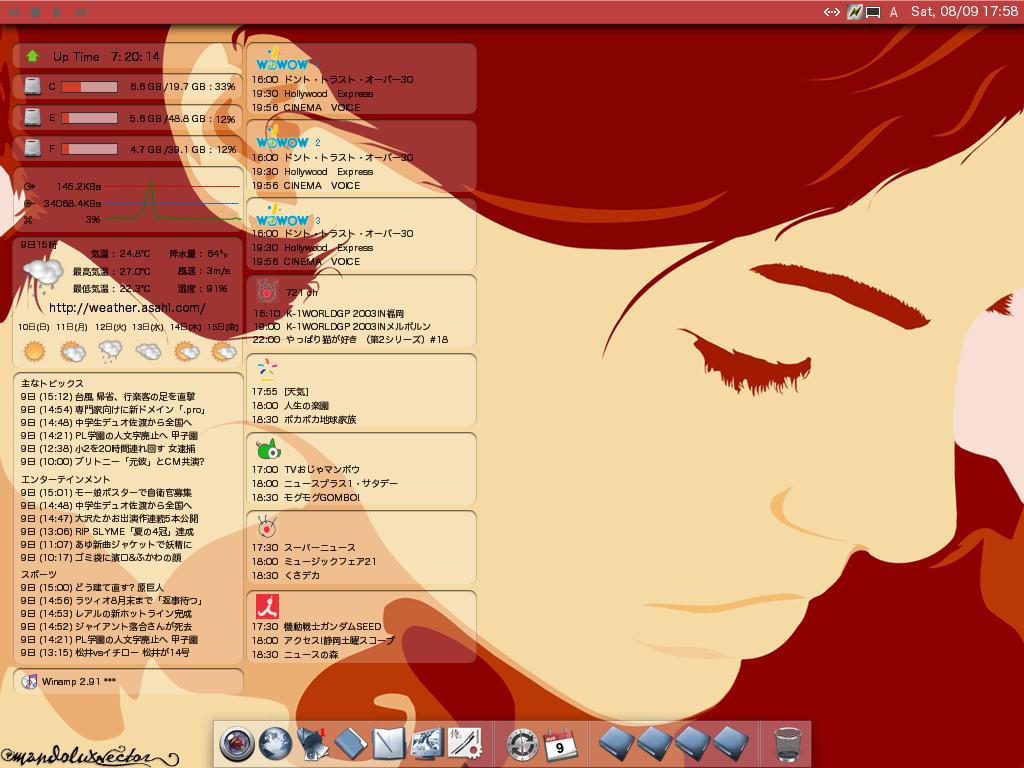This screenshot has height=768, width=1024.
Task: Open the camera lens dock application
Action: [x=236, y=743]
